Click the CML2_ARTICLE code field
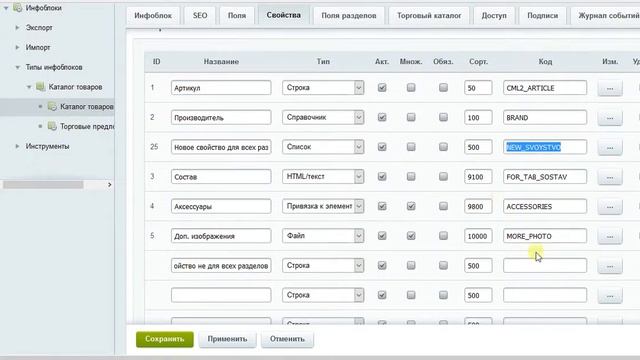 coord(545,88)
